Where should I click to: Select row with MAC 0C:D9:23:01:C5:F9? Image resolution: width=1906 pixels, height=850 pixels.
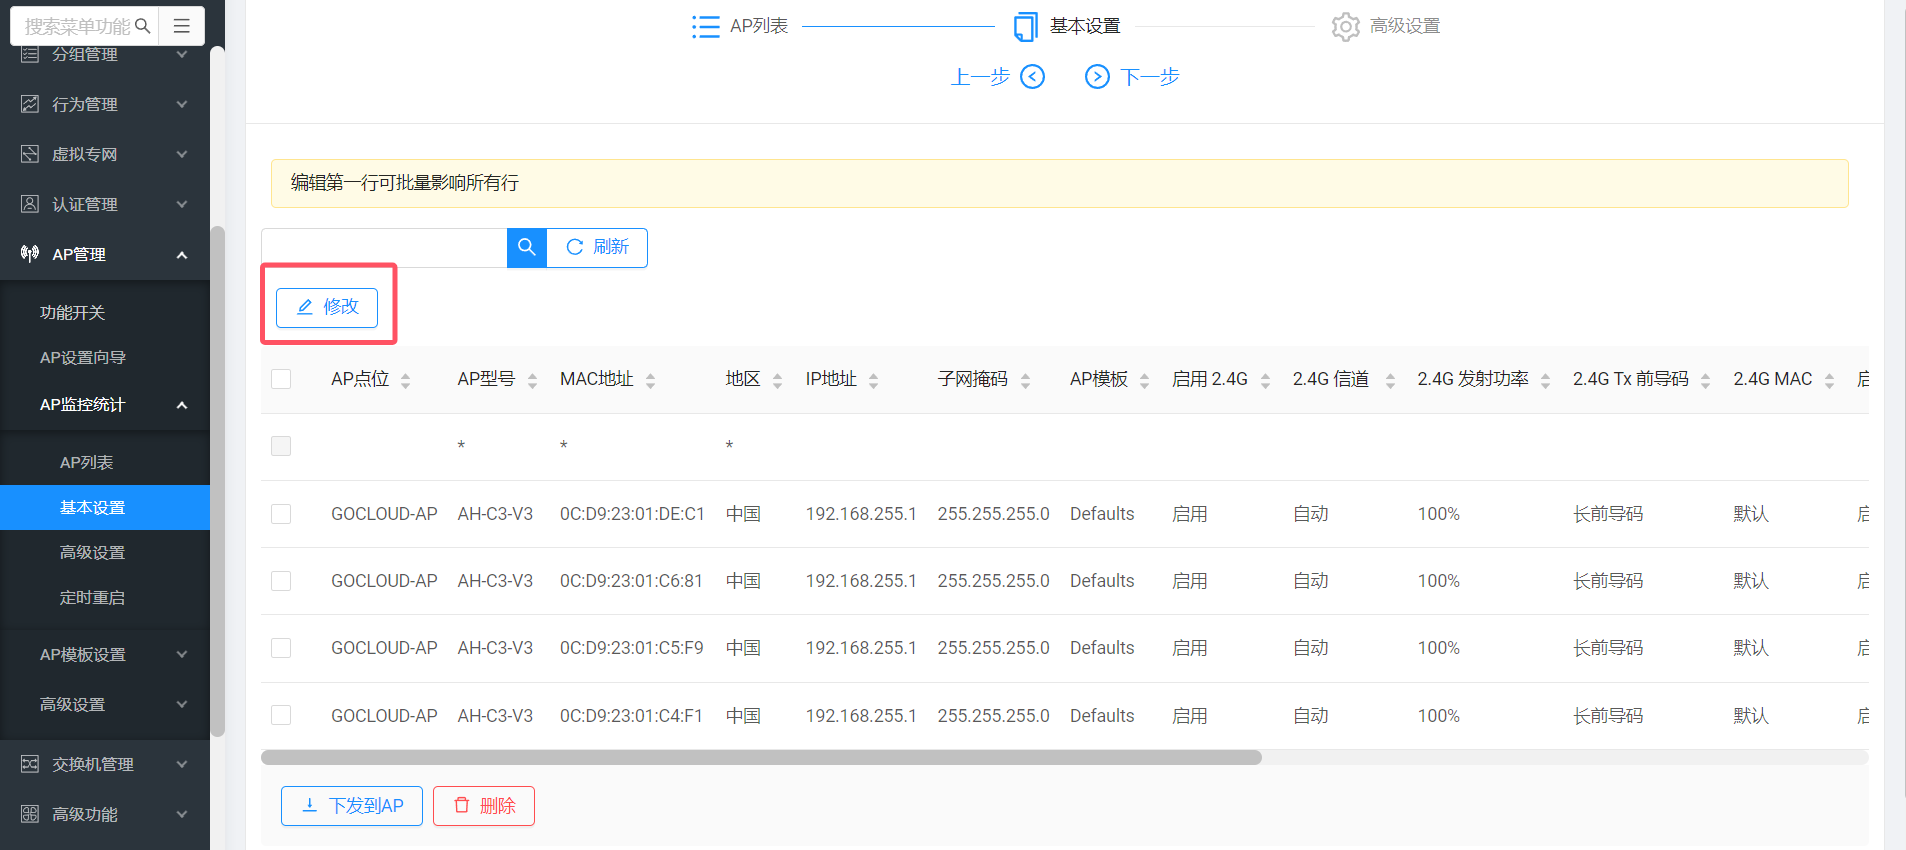click(x=281, y=648)
